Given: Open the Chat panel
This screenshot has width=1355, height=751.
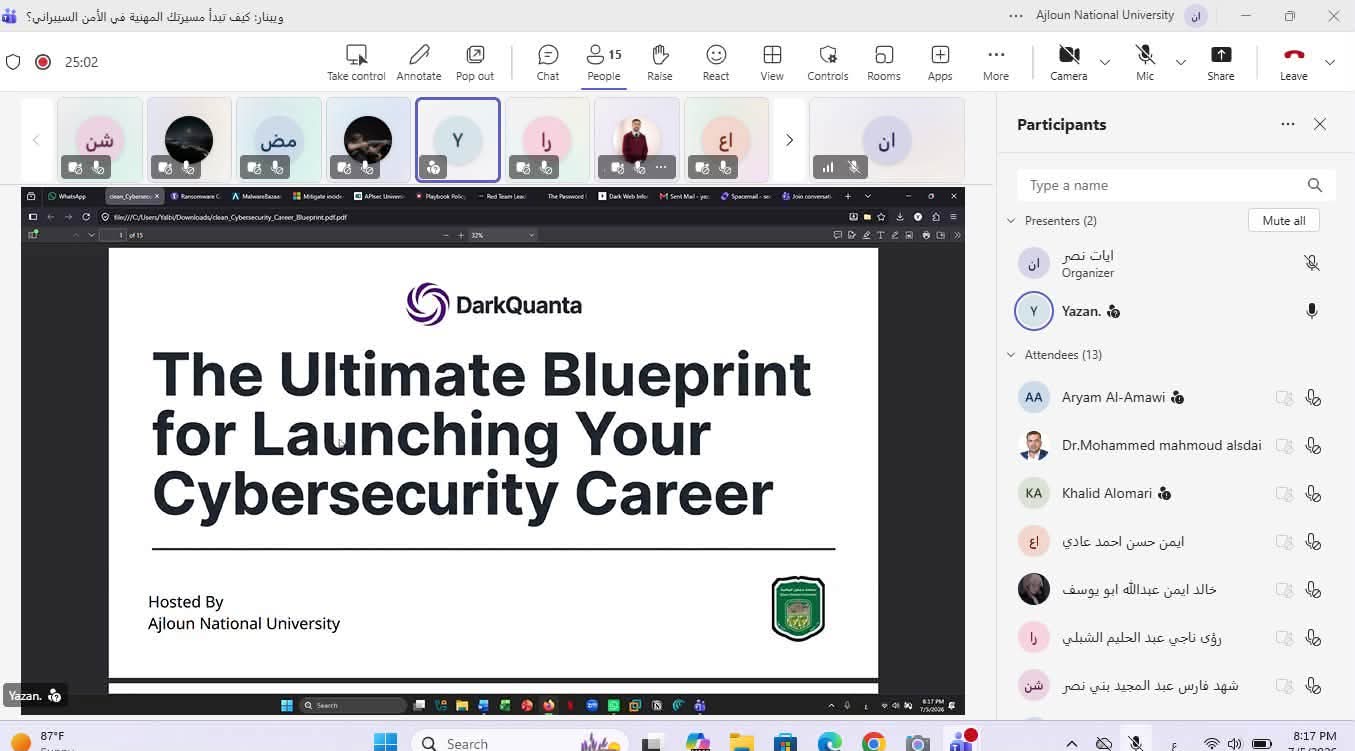Looking at the screenshot, I should pyautogui.click(x=547, y=62).
